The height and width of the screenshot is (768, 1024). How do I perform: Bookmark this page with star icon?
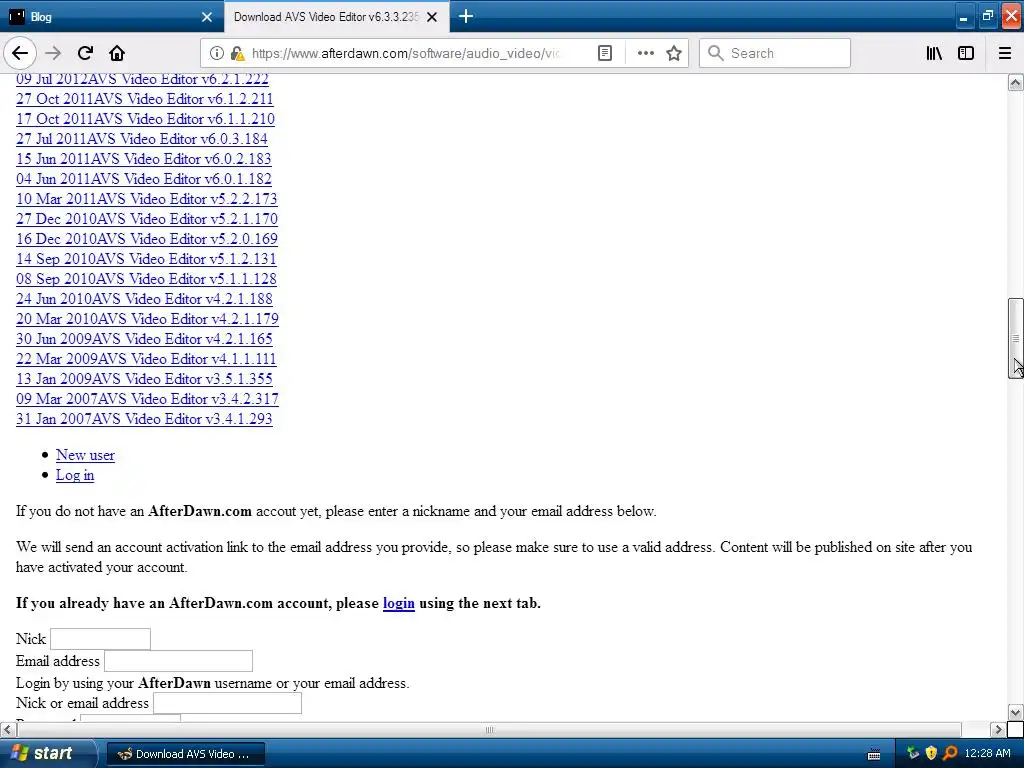click(674, 53)
